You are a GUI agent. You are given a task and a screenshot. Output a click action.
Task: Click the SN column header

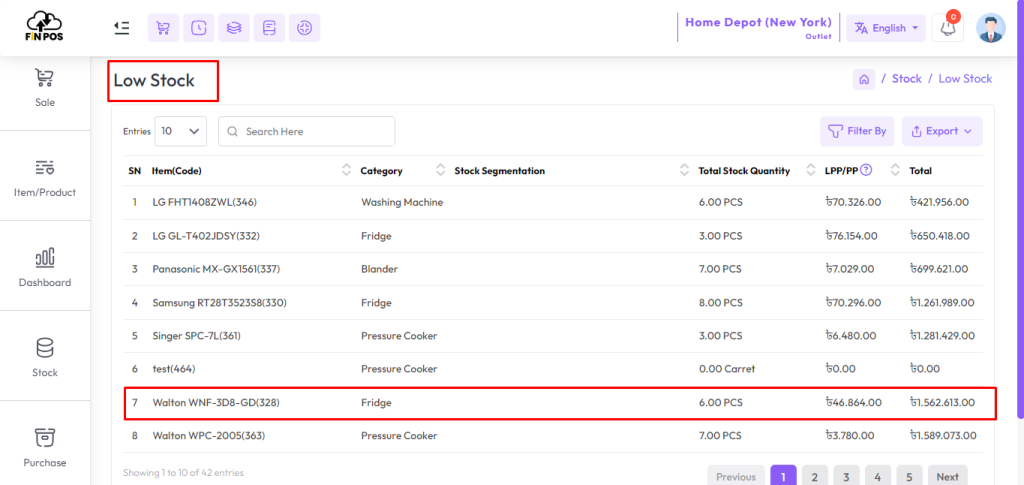point(135,171)
